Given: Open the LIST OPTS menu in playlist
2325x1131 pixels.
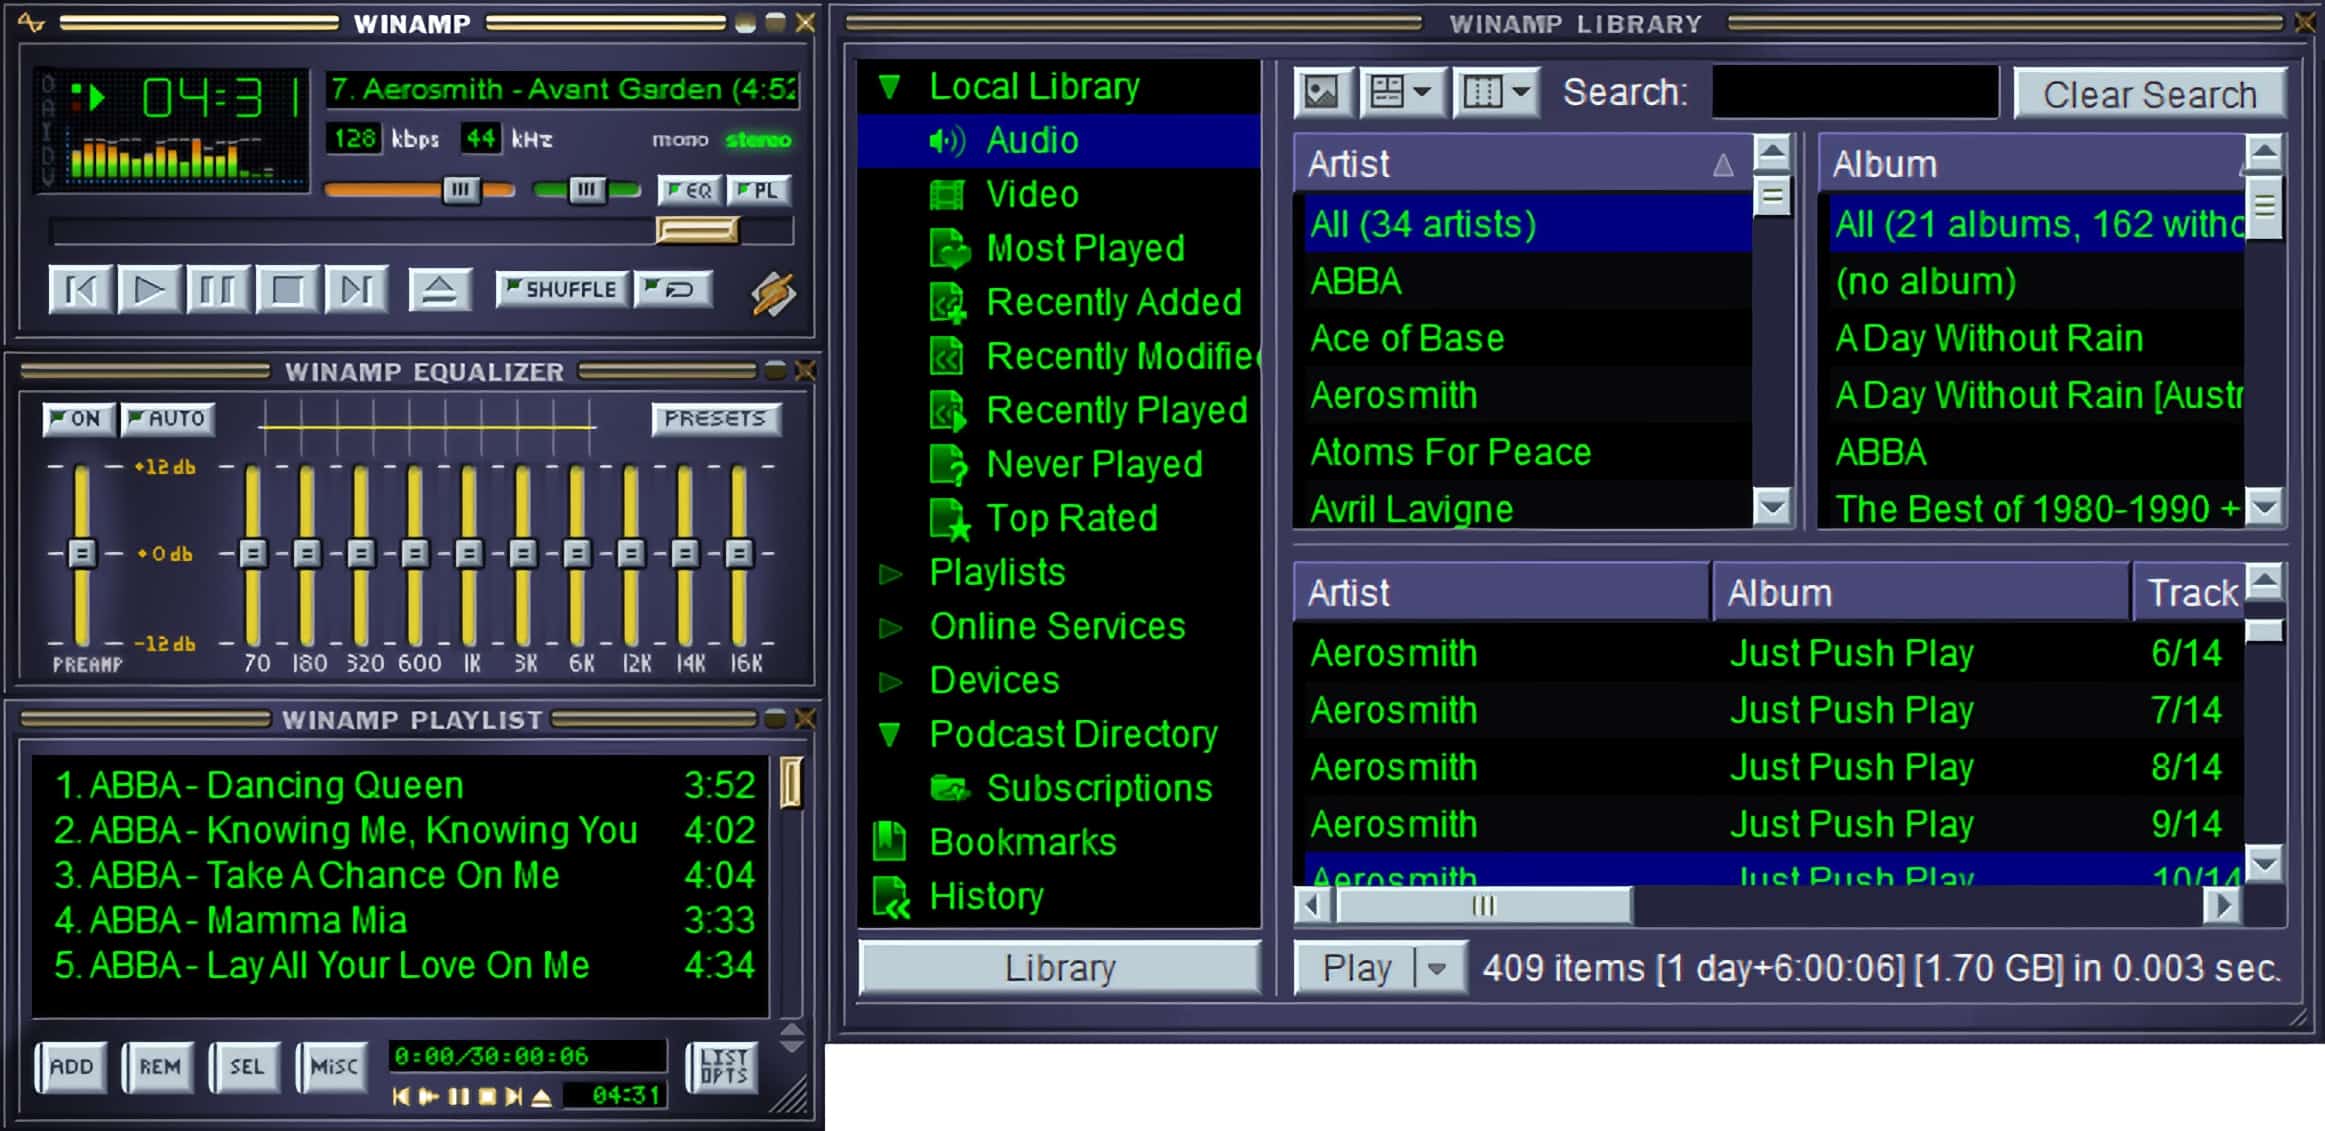Looking at the screenshot, I should coord(723,1066).
